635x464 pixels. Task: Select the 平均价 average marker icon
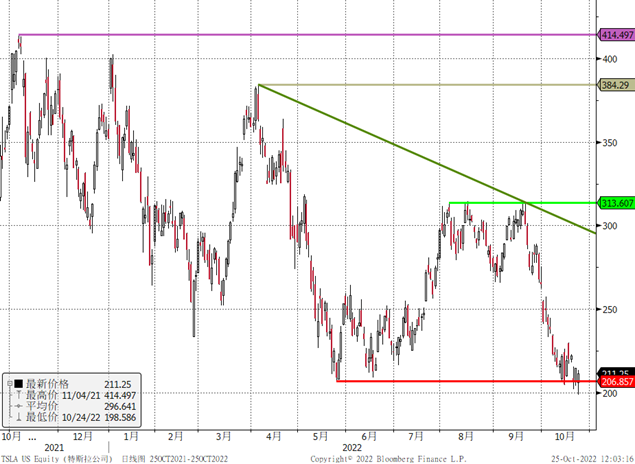click(17, 406)
